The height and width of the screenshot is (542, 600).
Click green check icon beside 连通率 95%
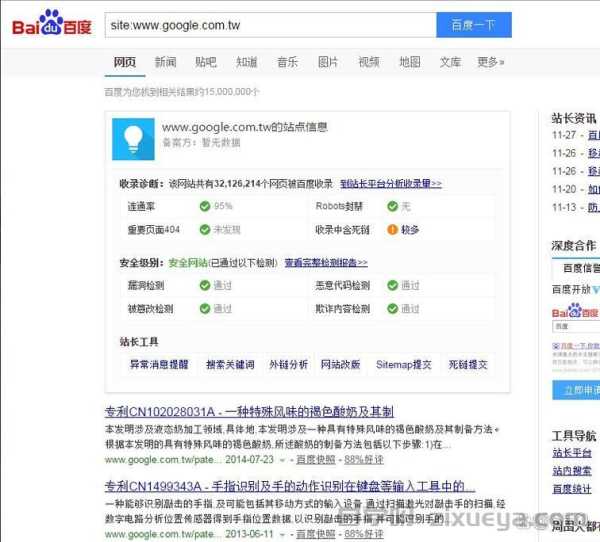[205, 206]
